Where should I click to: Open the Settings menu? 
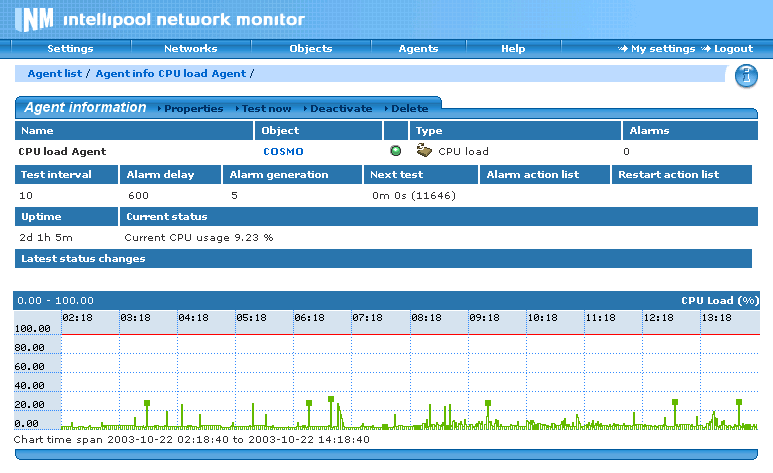pos(70,48)
